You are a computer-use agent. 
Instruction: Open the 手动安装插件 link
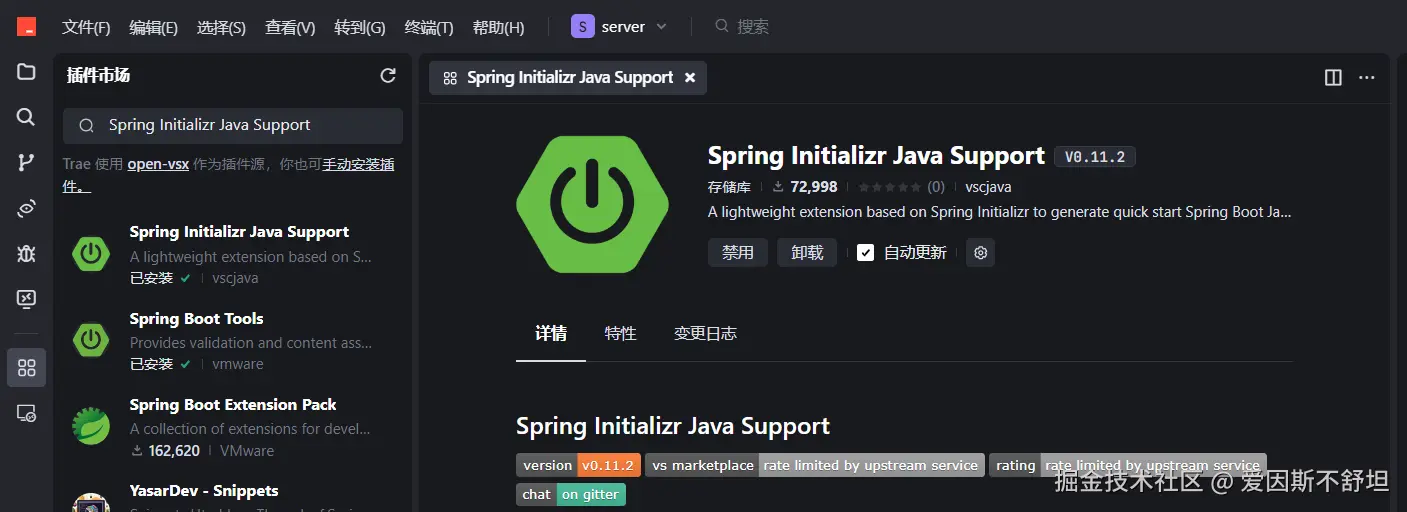coord(358,164)
